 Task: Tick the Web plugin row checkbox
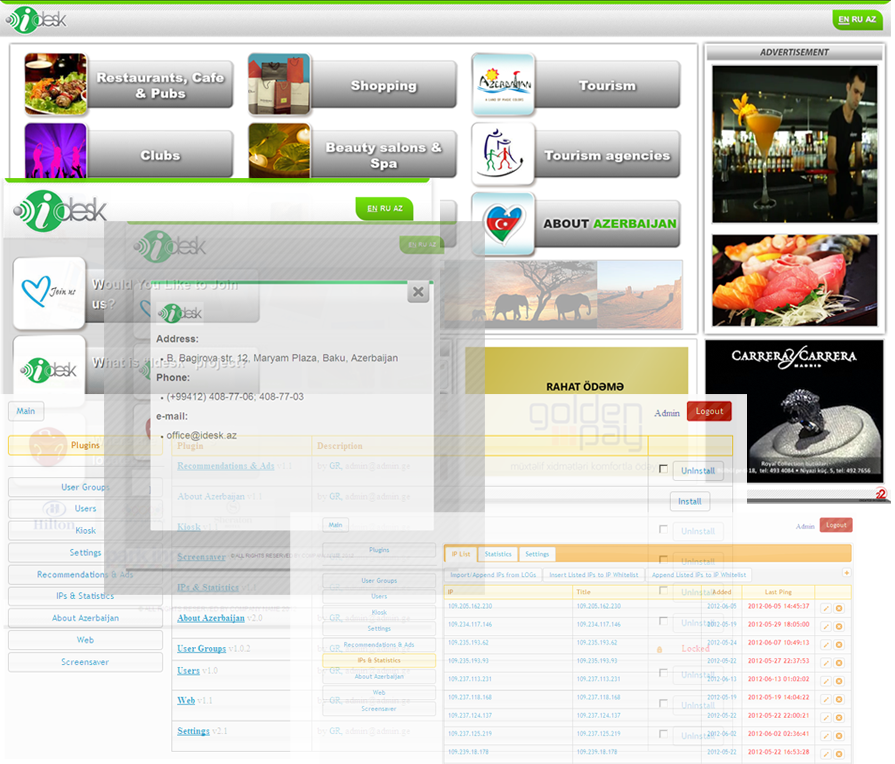(663, 703)
